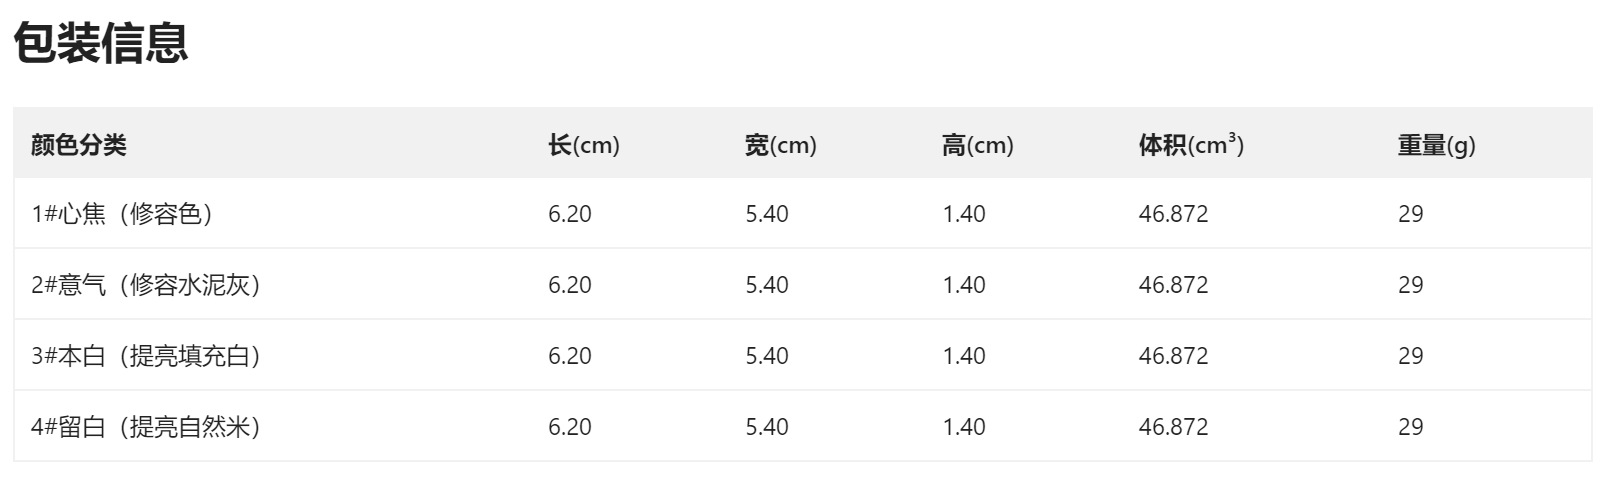Select the 1#心焦（修容色）row label

click(x=122, y=214)
